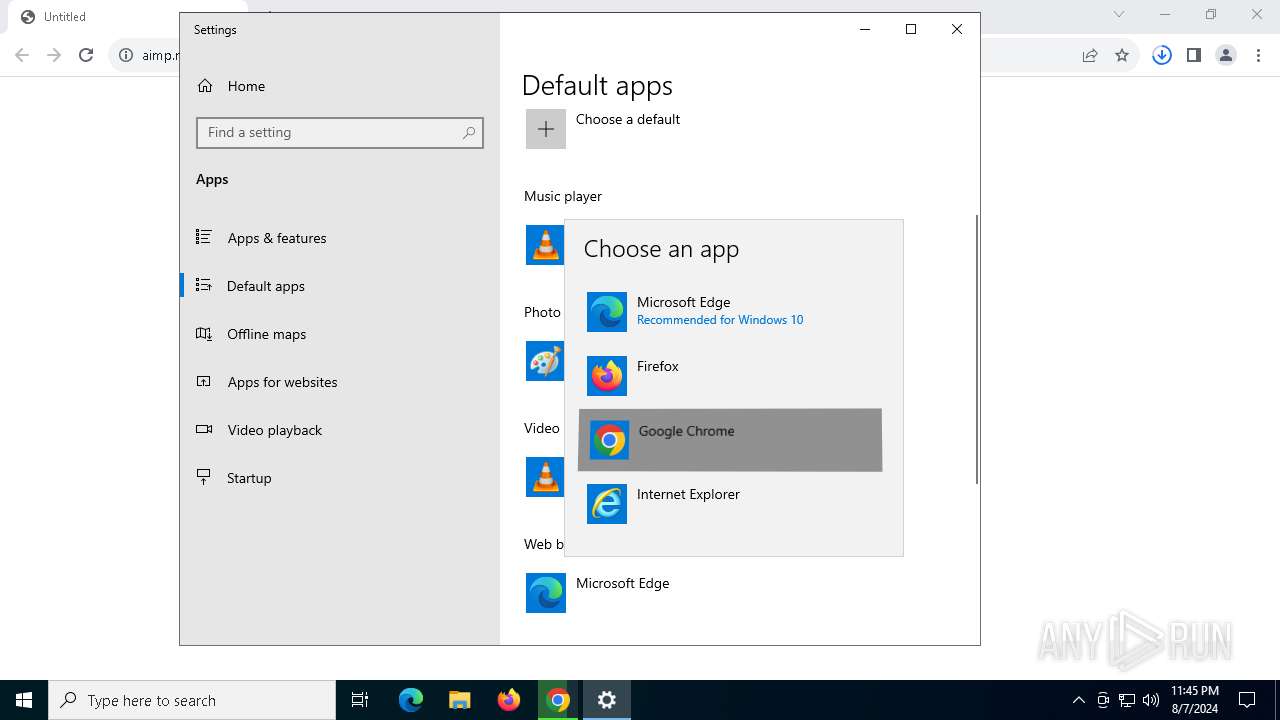Open Apps & features page

tap(340, 238)
